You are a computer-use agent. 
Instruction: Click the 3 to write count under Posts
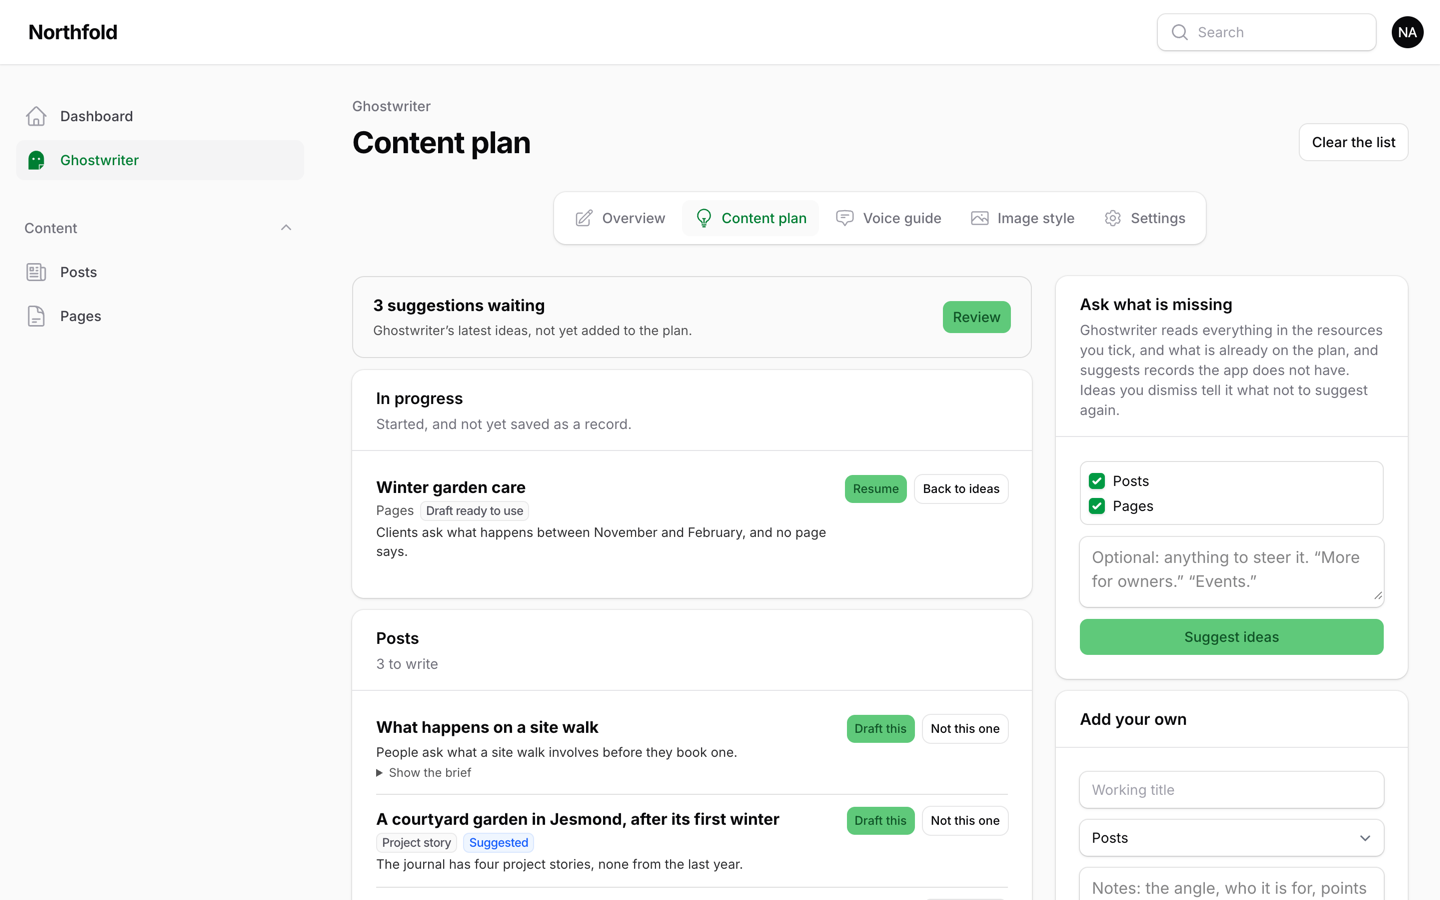(407, 664)
